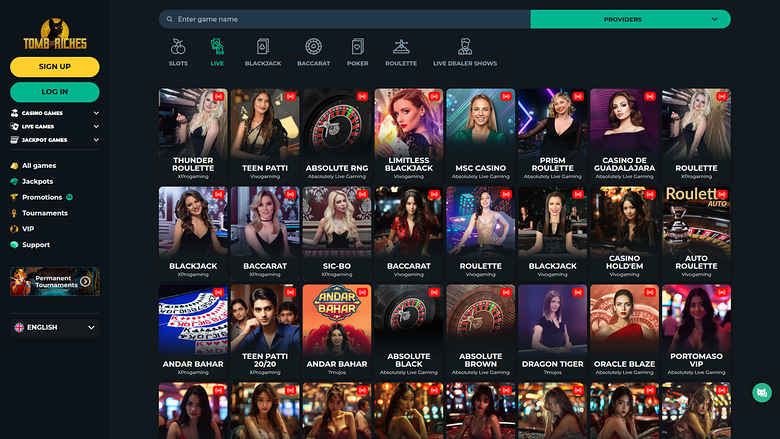
Task: Open Tournaments page
Action: click(x=45, y=213)
